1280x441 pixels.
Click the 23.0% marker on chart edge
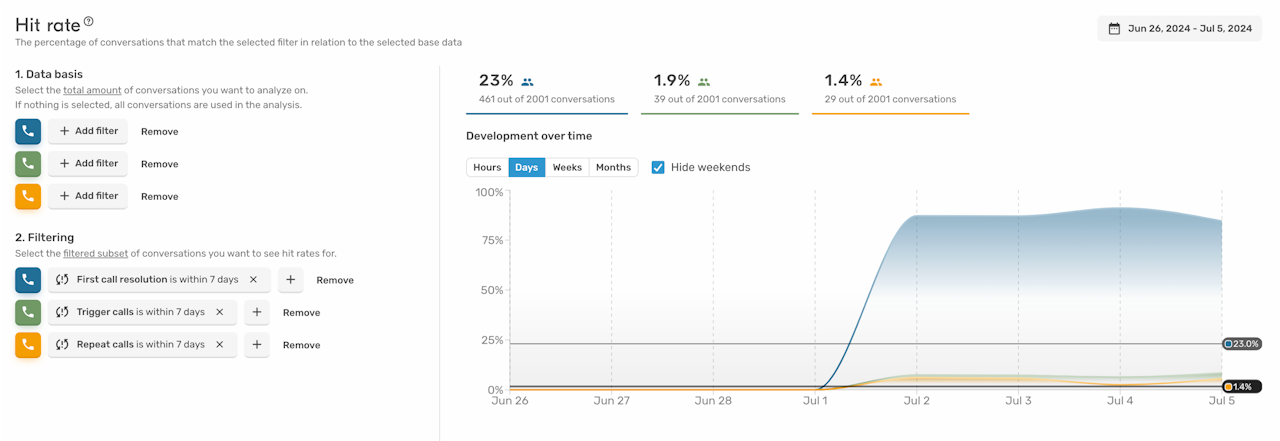pyautogui.click(x=1242, y=344)
